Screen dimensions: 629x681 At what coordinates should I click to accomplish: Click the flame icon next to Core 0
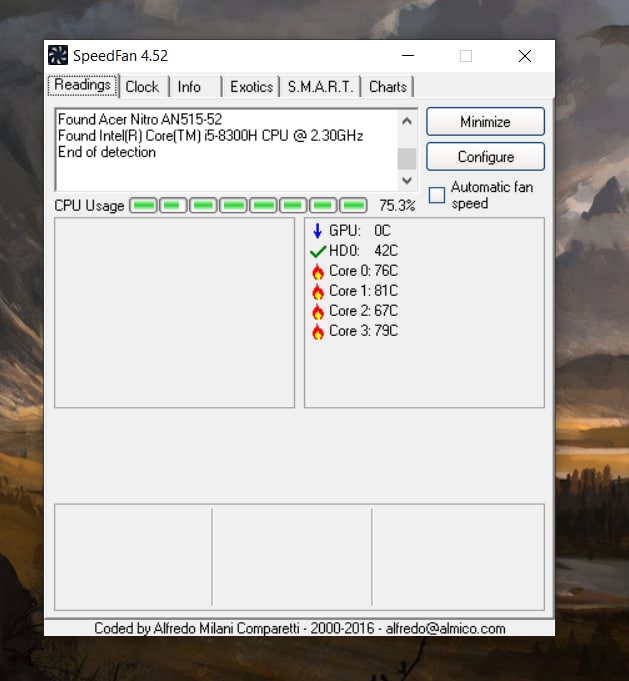(318, 271)
